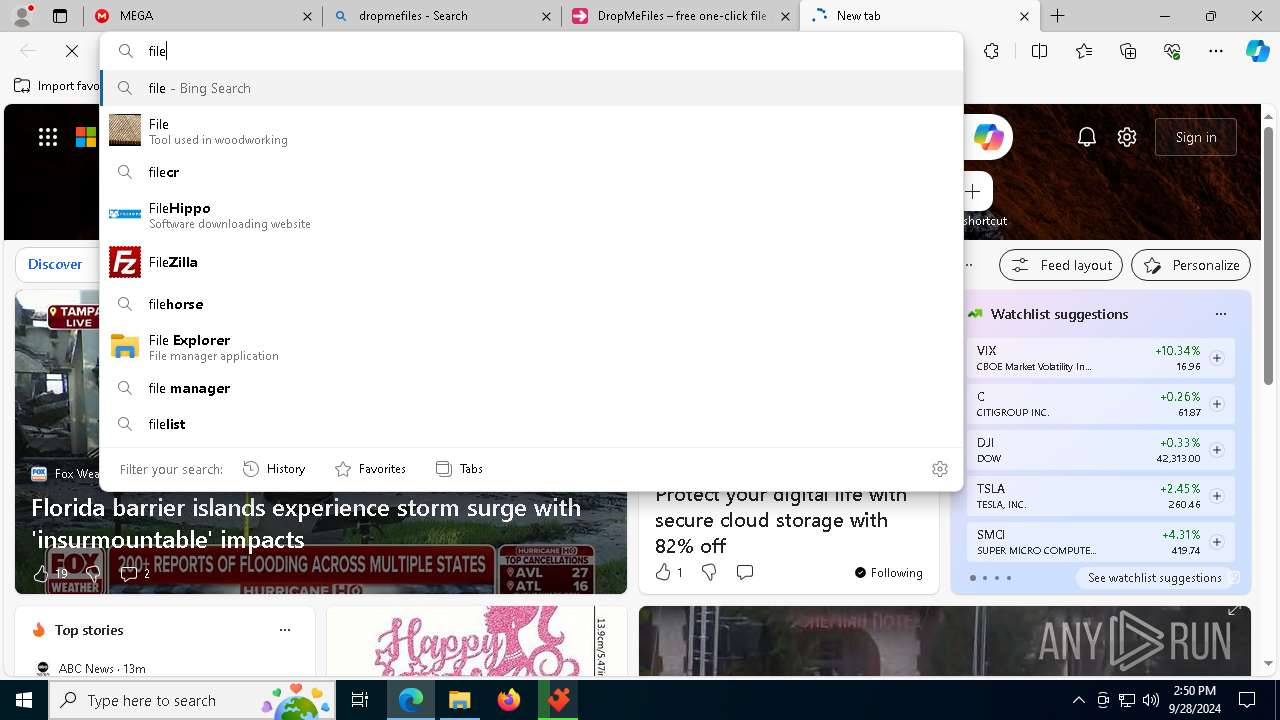Select the FileHippo suggestion
This screenshot has width=1280, height=720.
coord(531,215)
